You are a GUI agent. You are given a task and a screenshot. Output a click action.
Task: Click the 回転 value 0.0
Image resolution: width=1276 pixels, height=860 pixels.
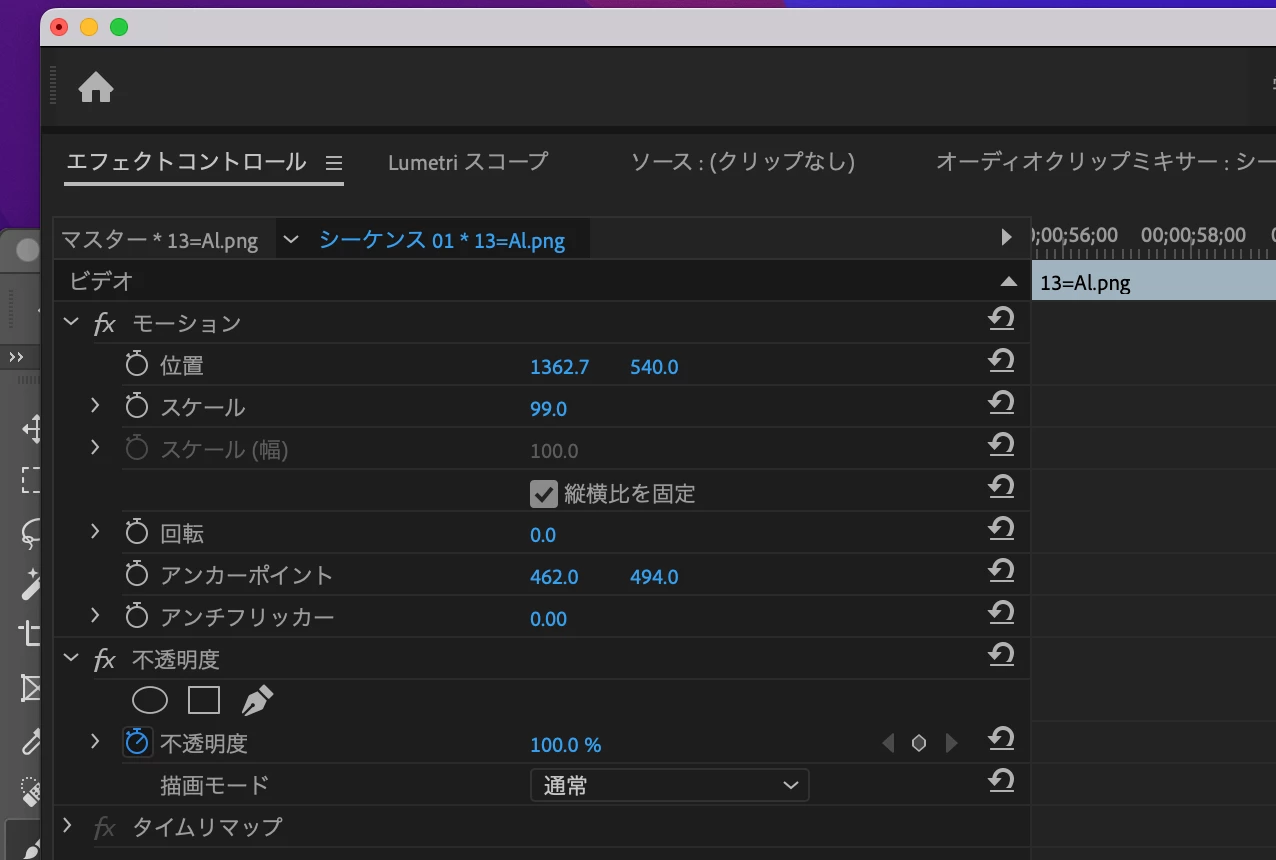[543, 535]
